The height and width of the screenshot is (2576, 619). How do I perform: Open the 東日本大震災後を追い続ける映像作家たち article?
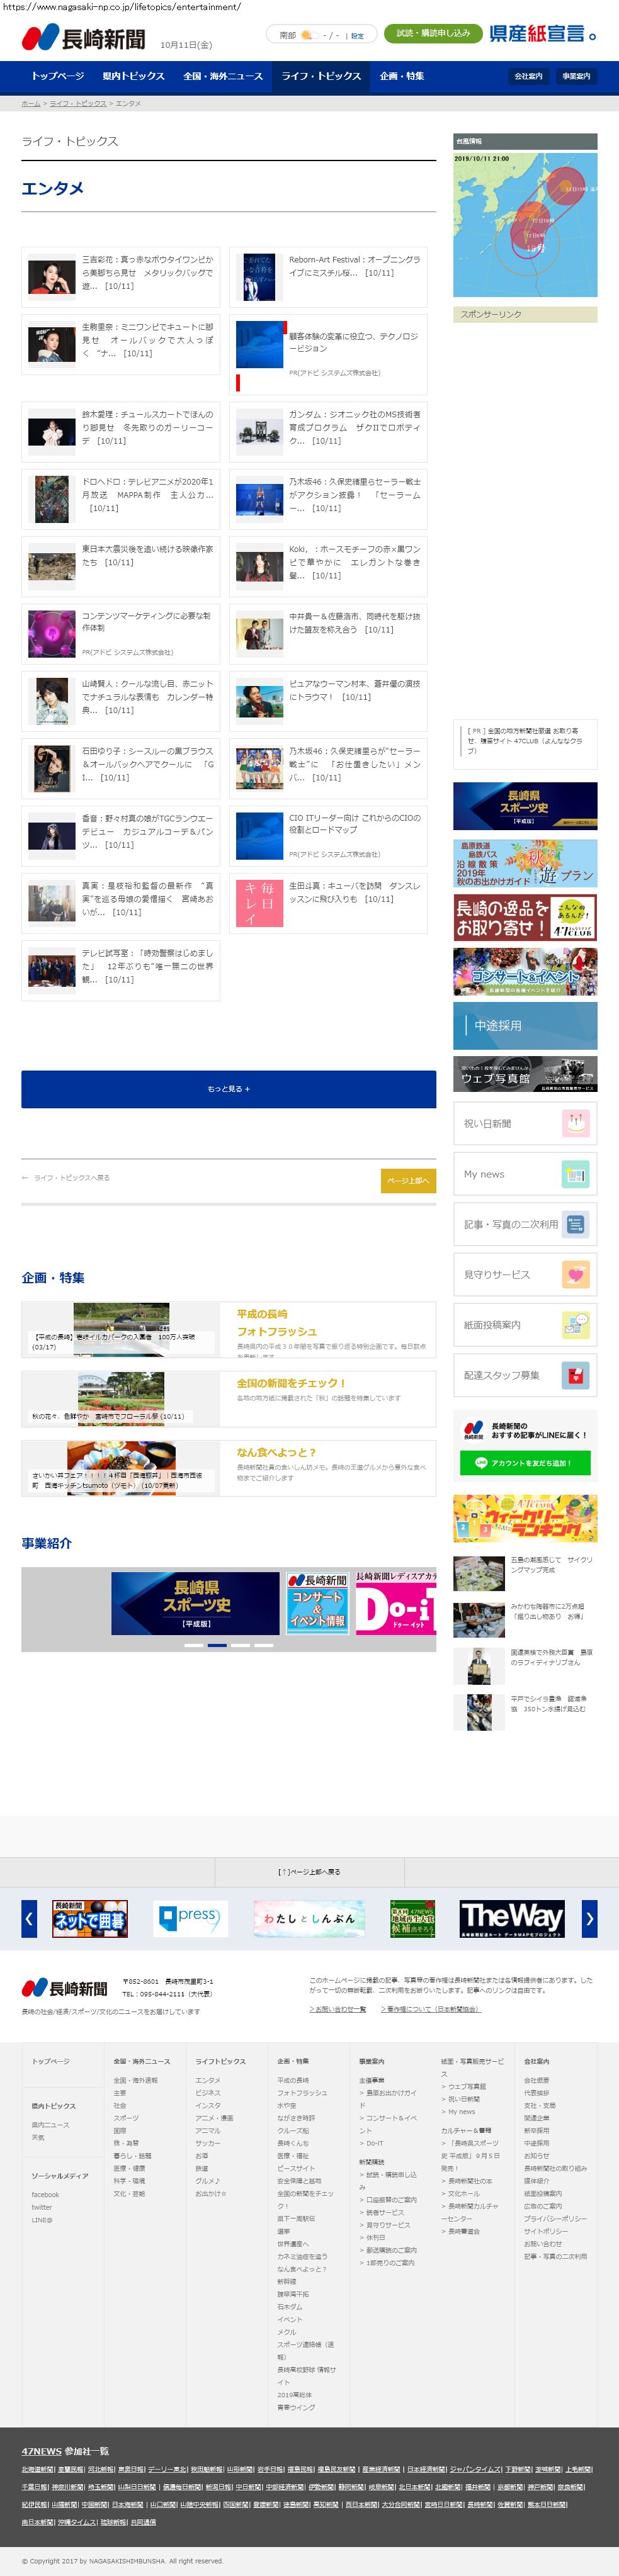121,566
